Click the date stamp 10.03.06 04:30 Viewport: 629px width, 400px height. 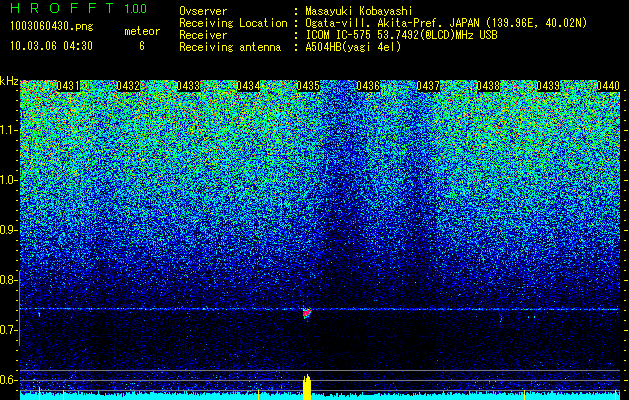[x=51, y=46]
